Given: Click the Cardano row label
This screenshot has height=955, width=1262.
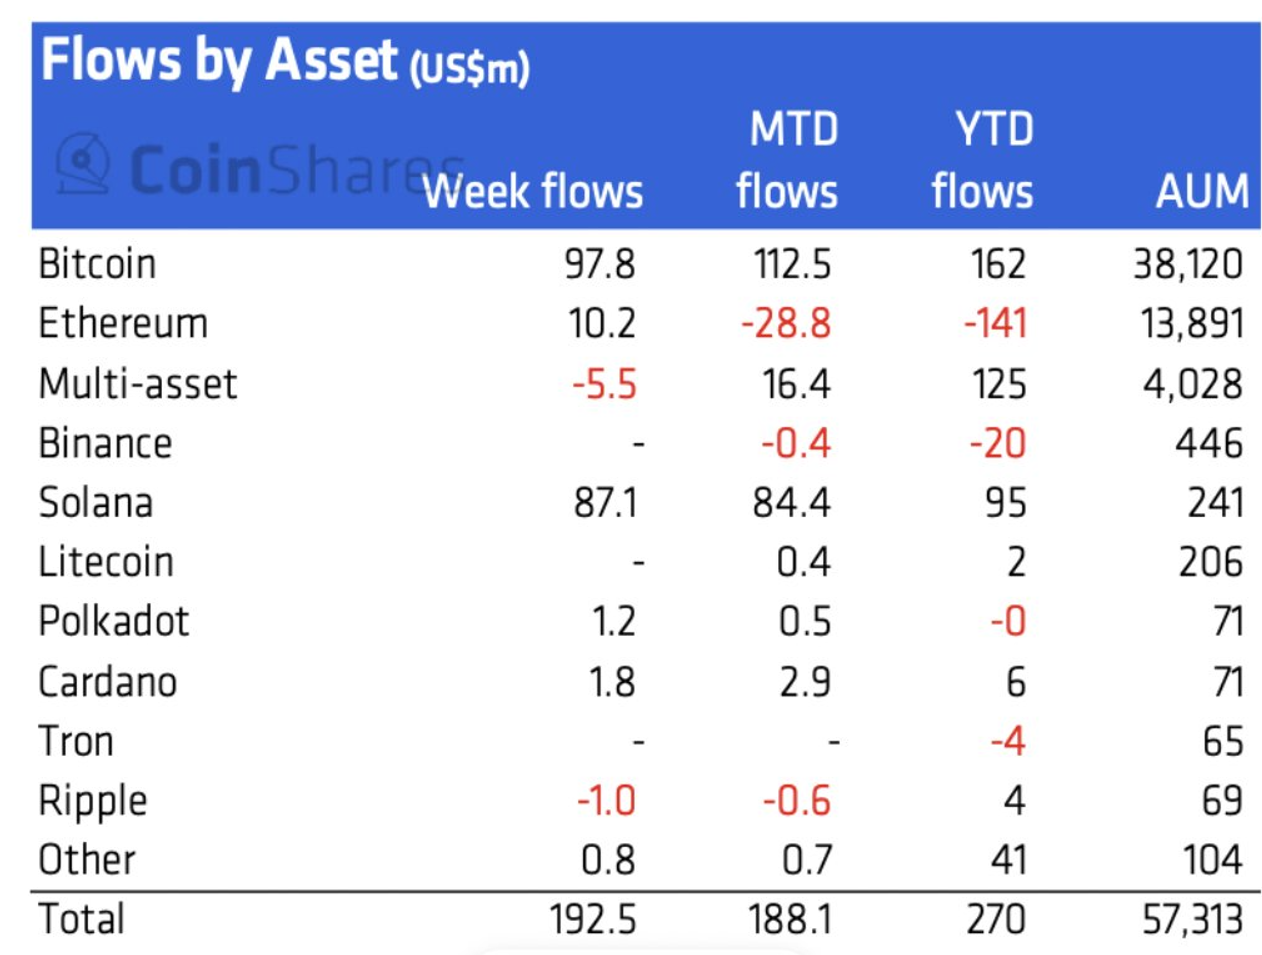Looking at the screenshot, I should 108,682.
